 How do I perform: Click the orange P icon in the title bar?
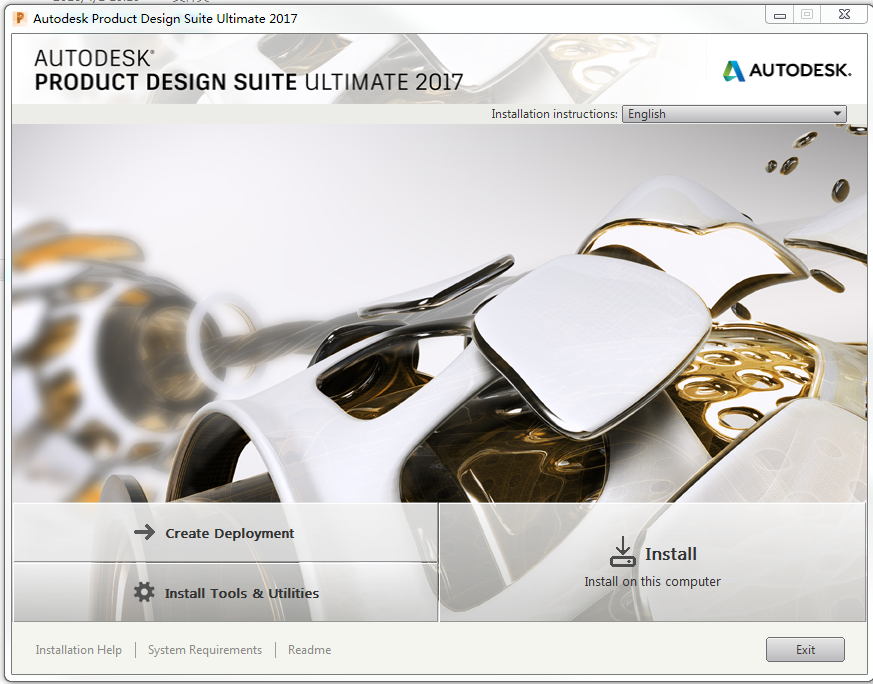coord(19,18)
